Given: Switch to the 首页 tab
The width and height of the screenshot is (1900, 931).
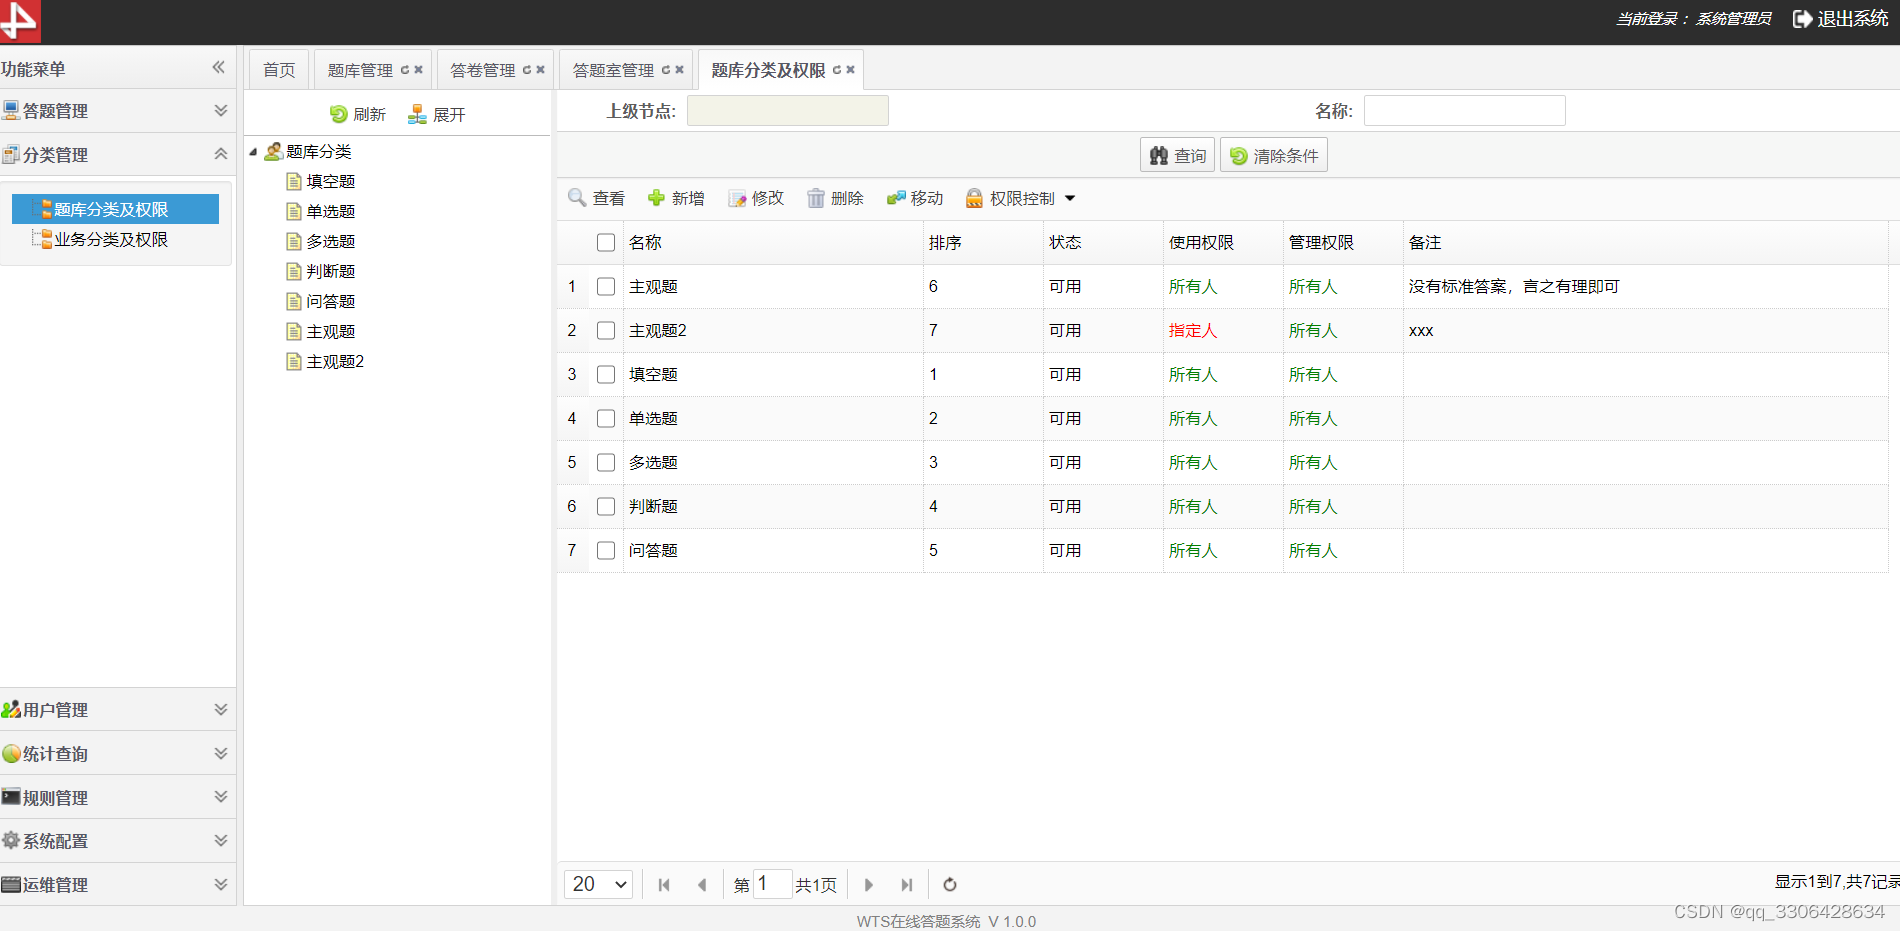Looking at the screenshot, I should [x=279, y=70].
